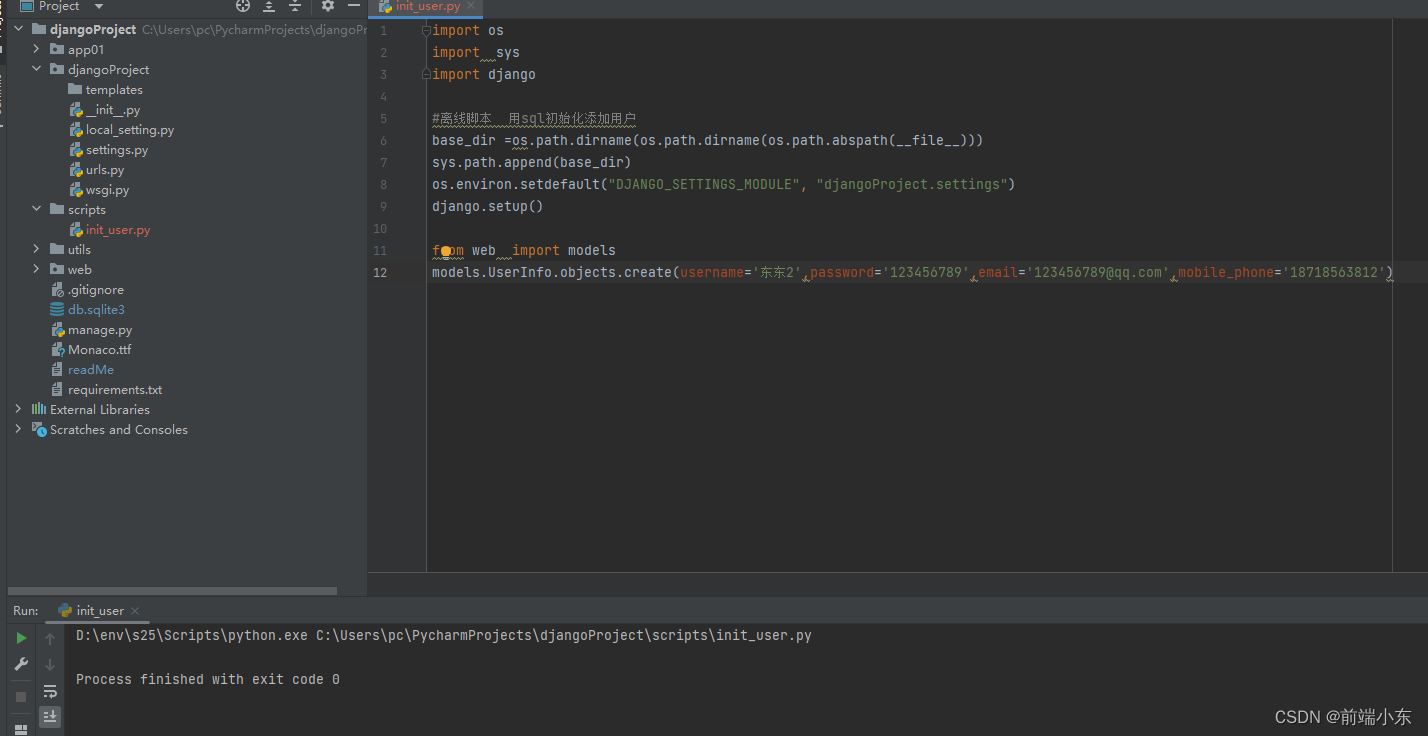The width and height of the screenshot is (1428, 736).
Task: Open Run configuration settings with wrench icon
Action: click(20, 663)
